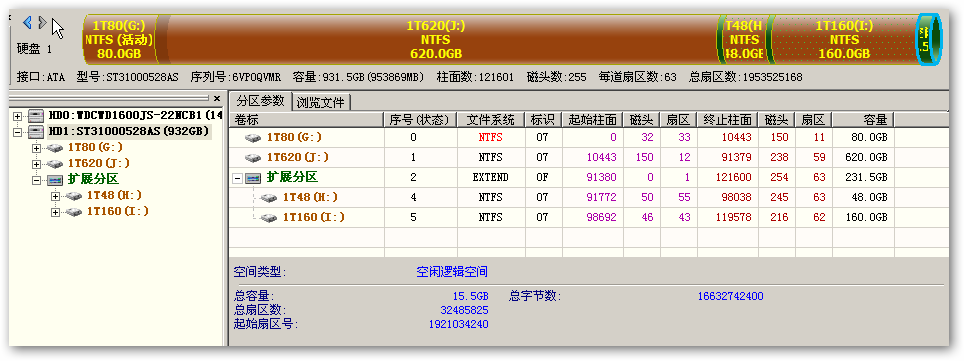This screenshot has height=361, width=964.
Task: Click the 终止柱面 column header
Action: (727, 119)
